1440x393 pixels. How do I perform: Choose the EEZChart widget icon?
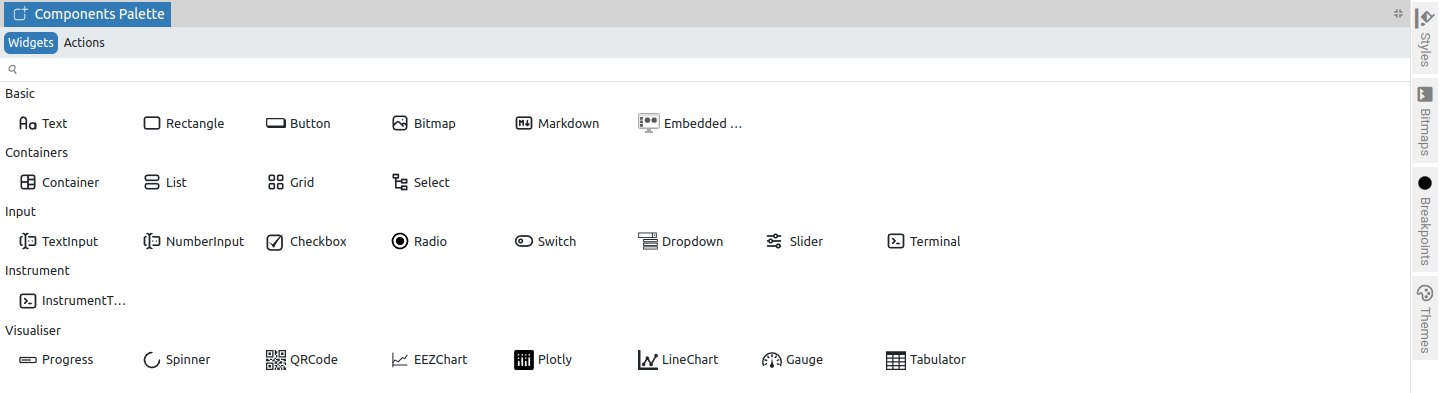(400, 360)
